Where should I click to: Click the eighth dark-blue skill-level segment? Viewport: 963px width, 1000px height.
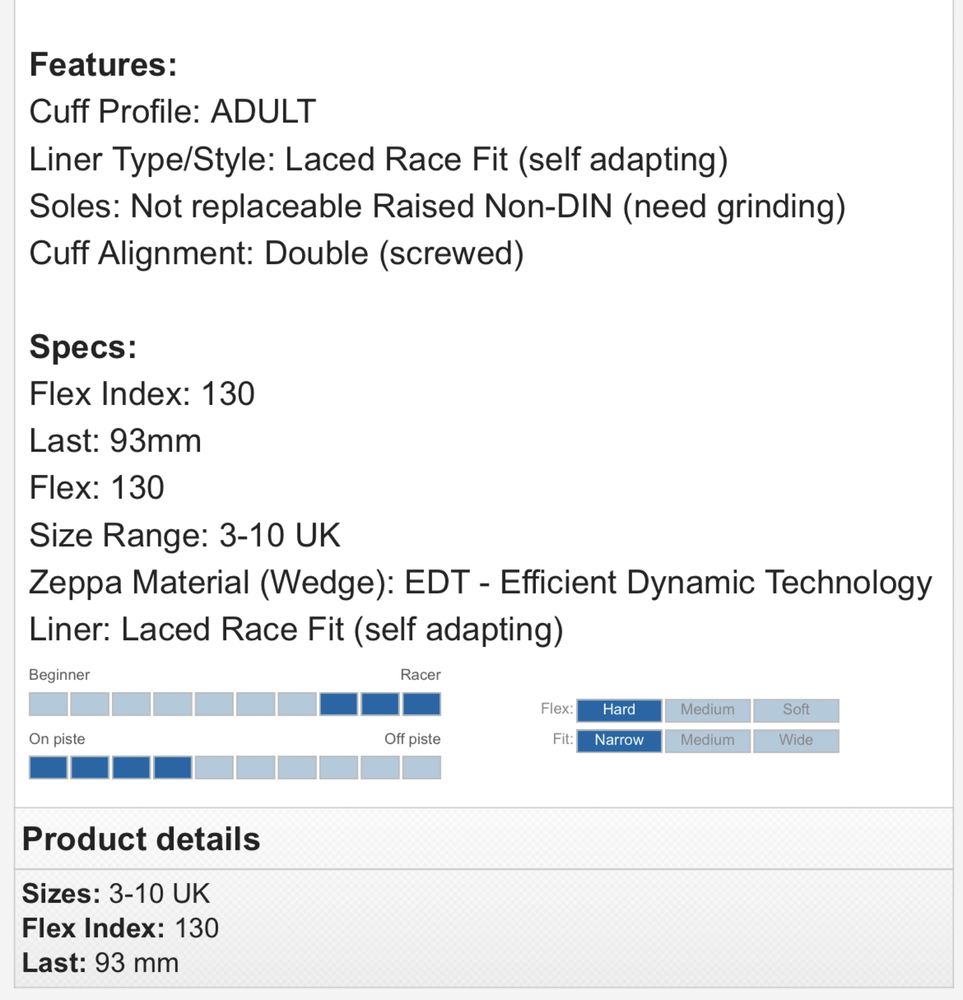pos(339,704)
